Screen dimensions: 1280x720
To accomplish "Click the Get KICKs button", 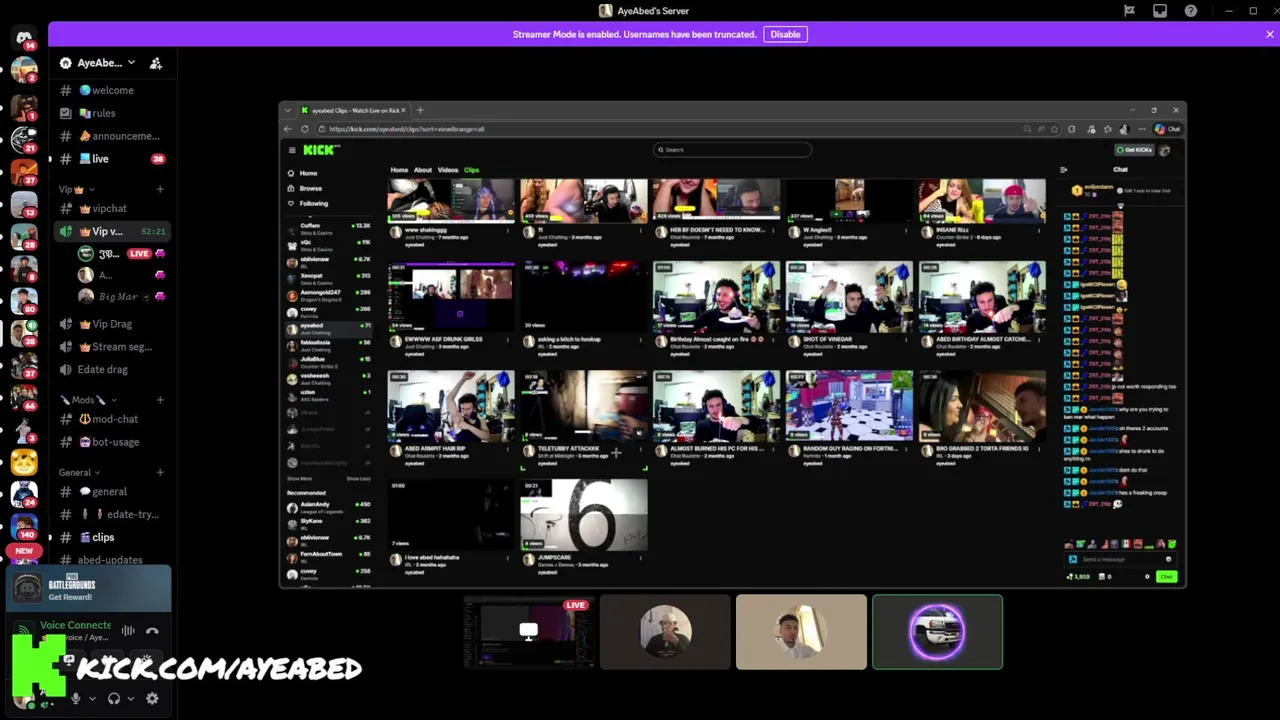I will [1135, 150].
